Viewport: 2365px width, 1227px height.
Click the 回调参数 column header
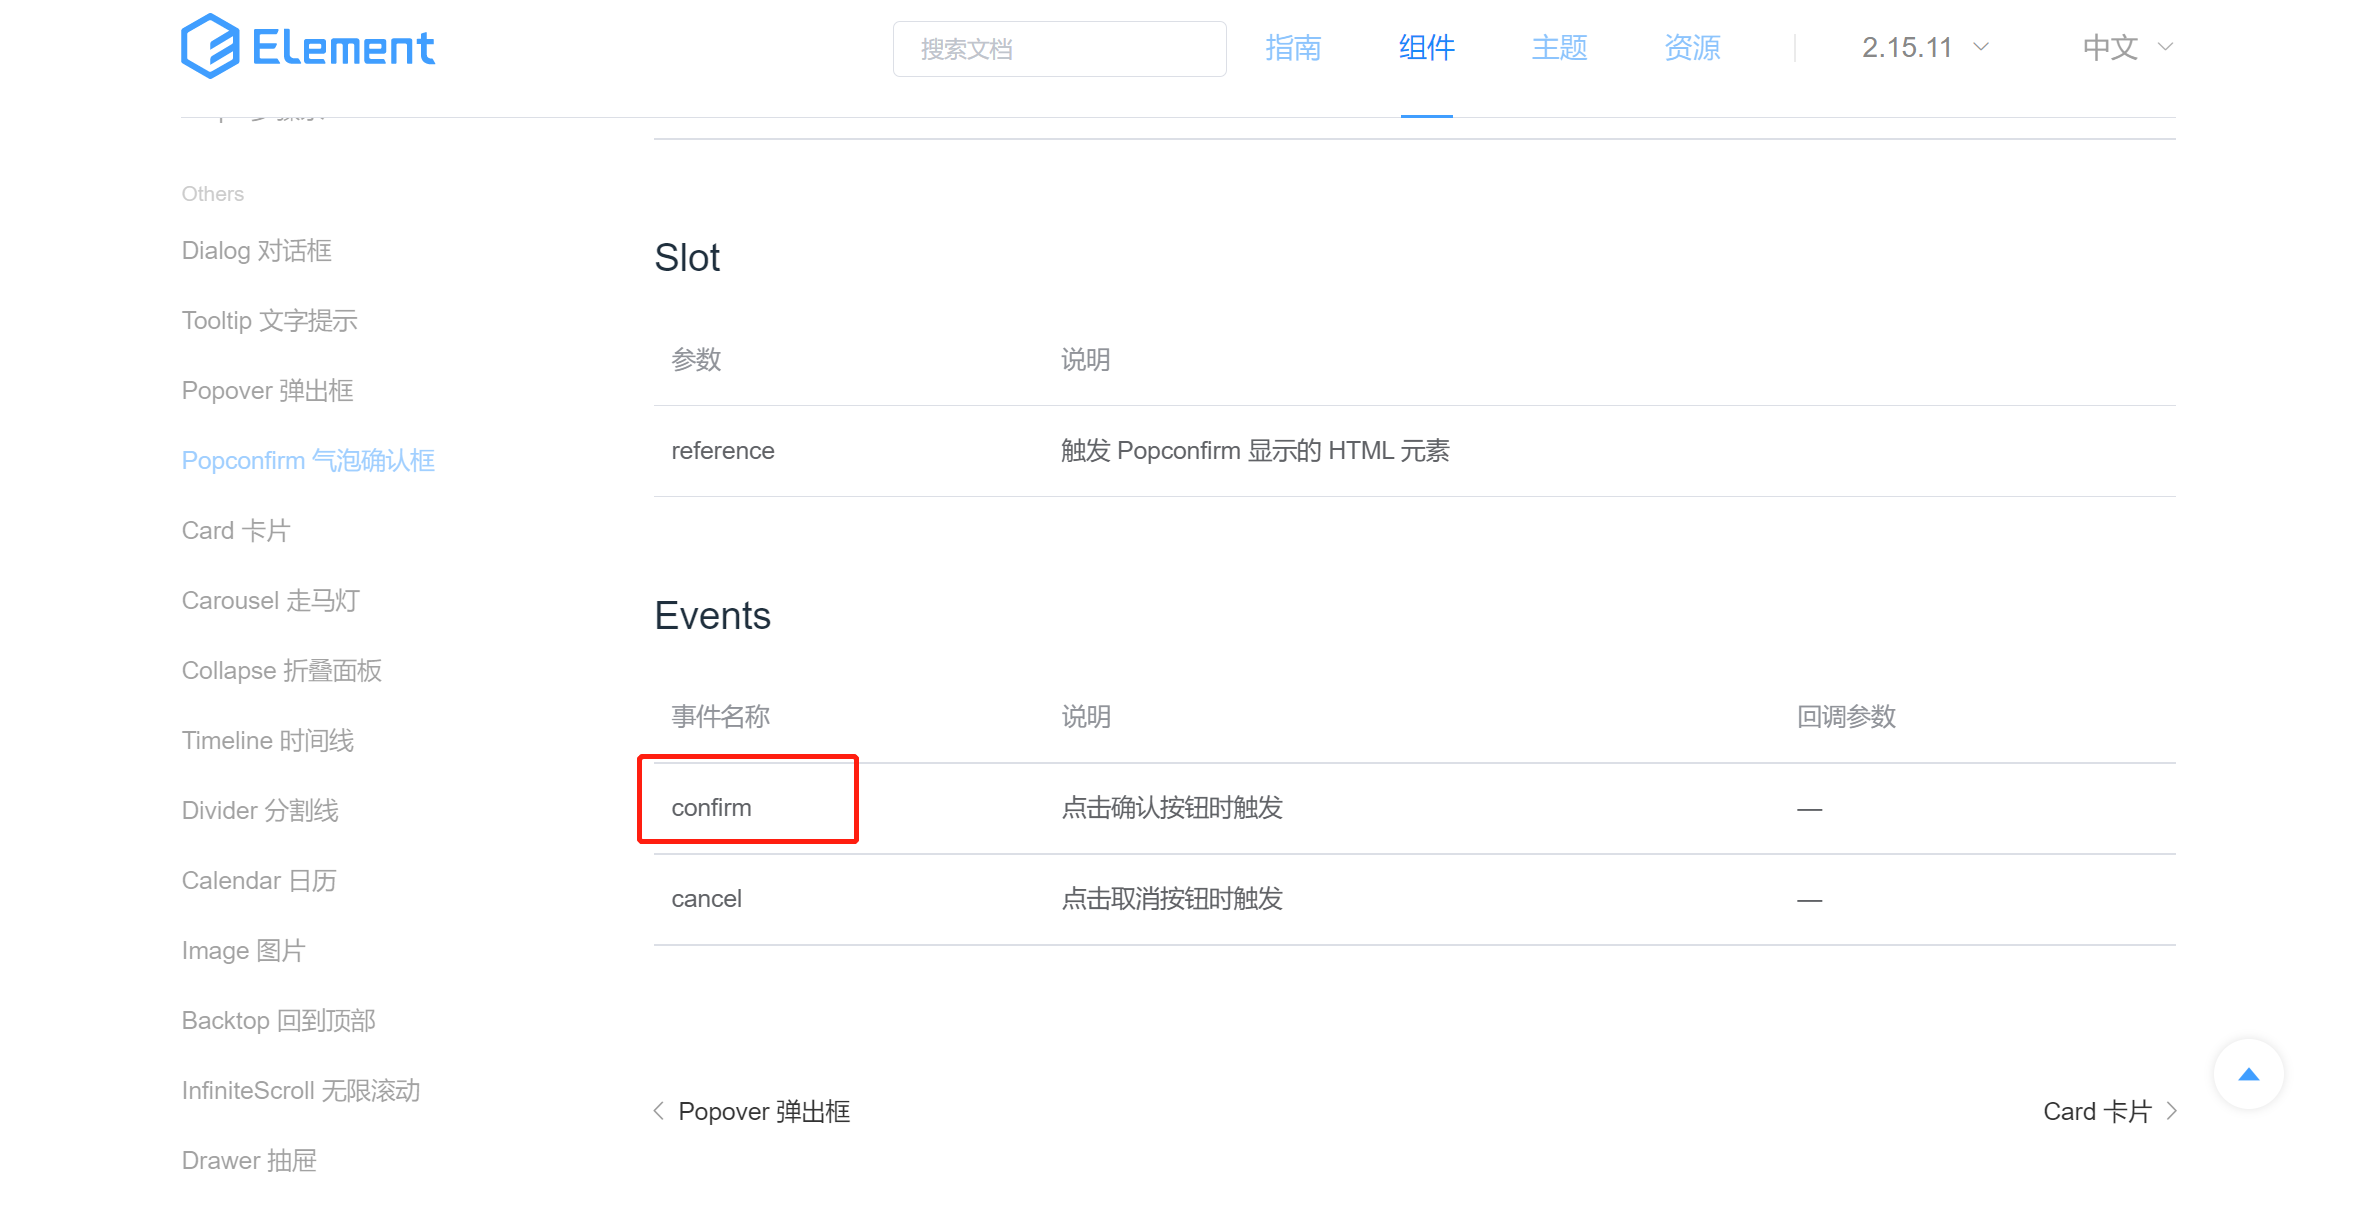[1846, 717]
